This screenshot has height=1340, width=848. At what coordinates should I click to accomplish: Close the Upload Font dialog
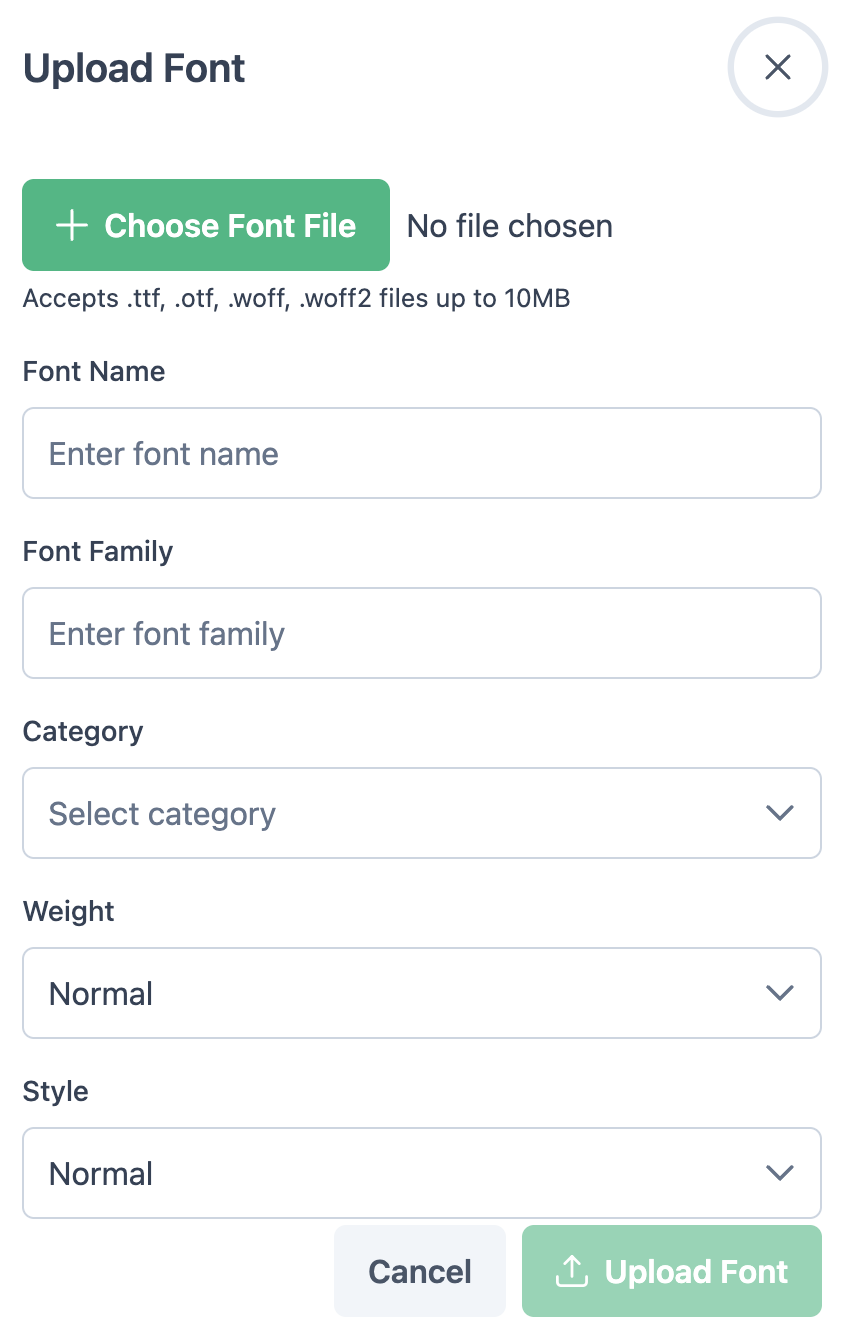[777, 67]
